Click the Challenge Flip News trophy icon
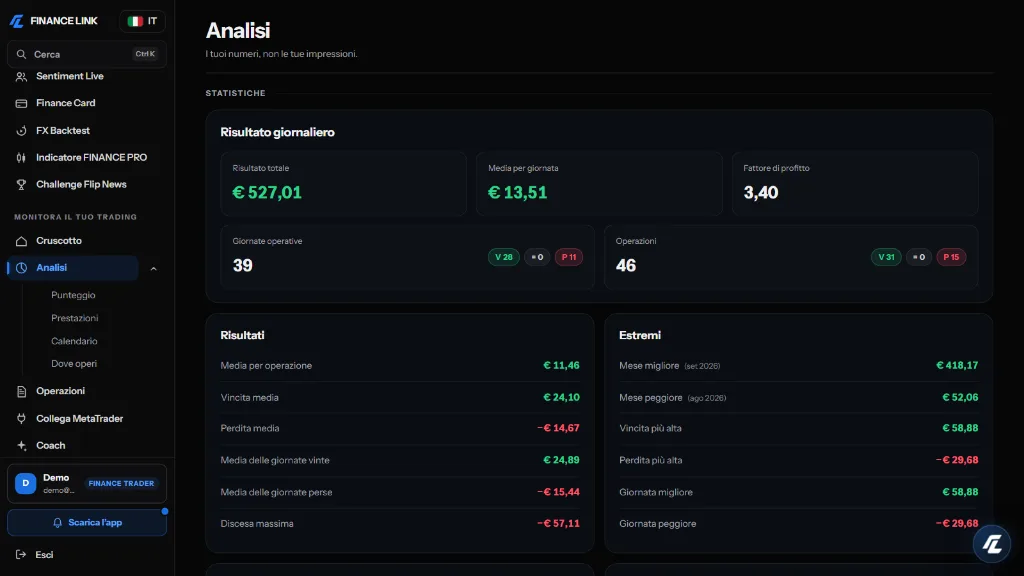This screenshot has width=1024, height=576. point(22,185)
